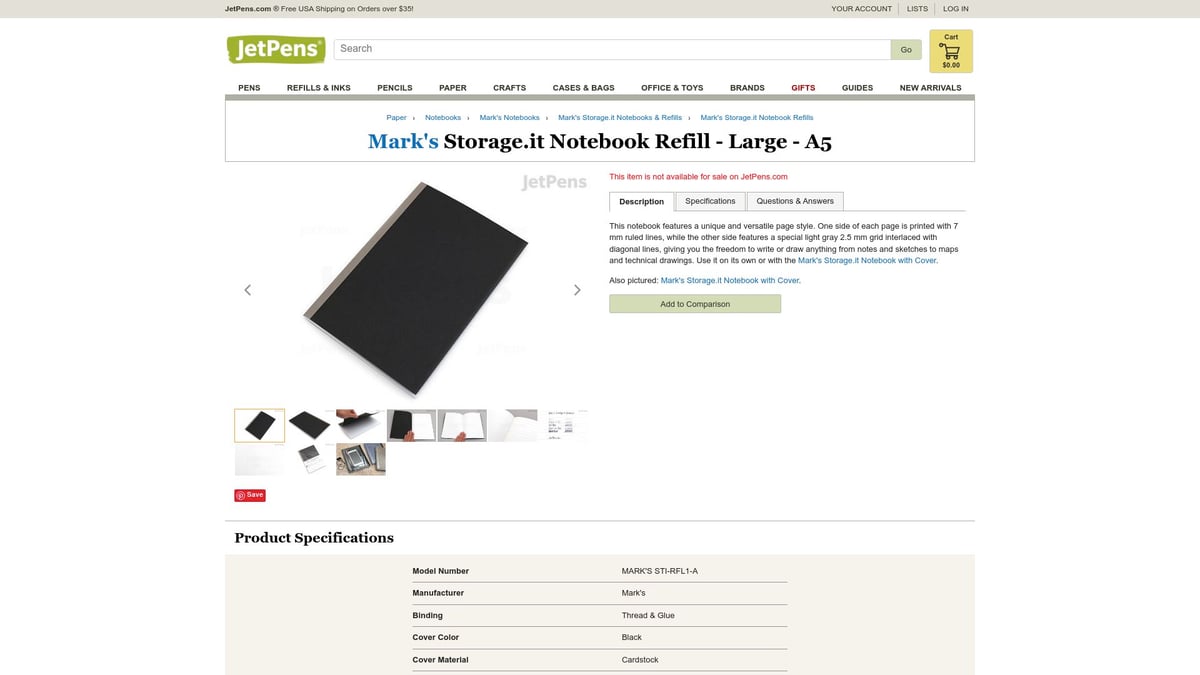The width and height of the screenshot is (1200, 675).
Task: Click Add to Comparison button
Action: (x=695, y=304)
